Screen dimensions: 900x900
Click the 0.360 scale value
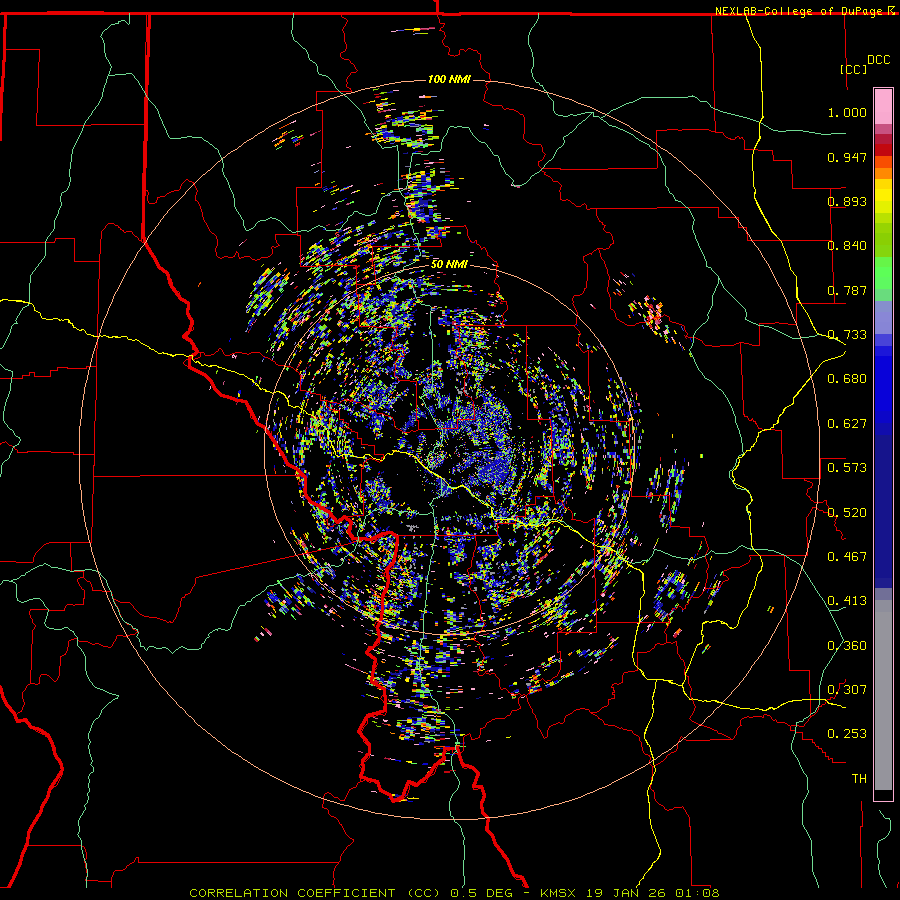847,646
